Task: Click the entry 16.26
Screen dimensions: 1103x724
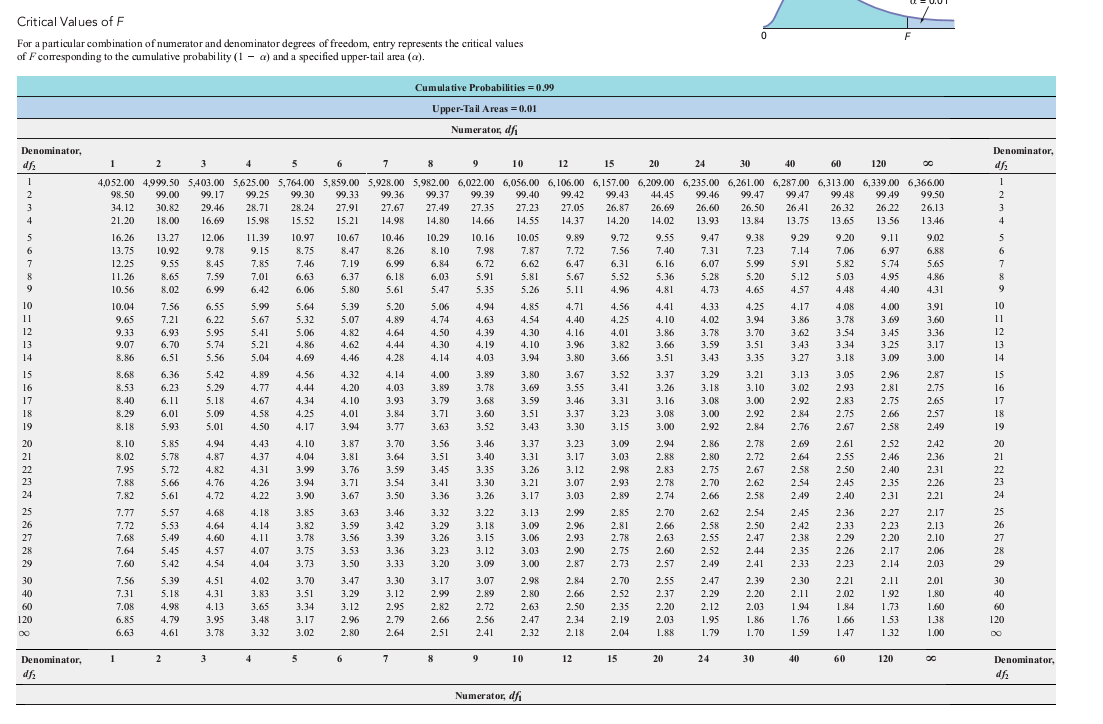Action: click(x=122, y=238)
